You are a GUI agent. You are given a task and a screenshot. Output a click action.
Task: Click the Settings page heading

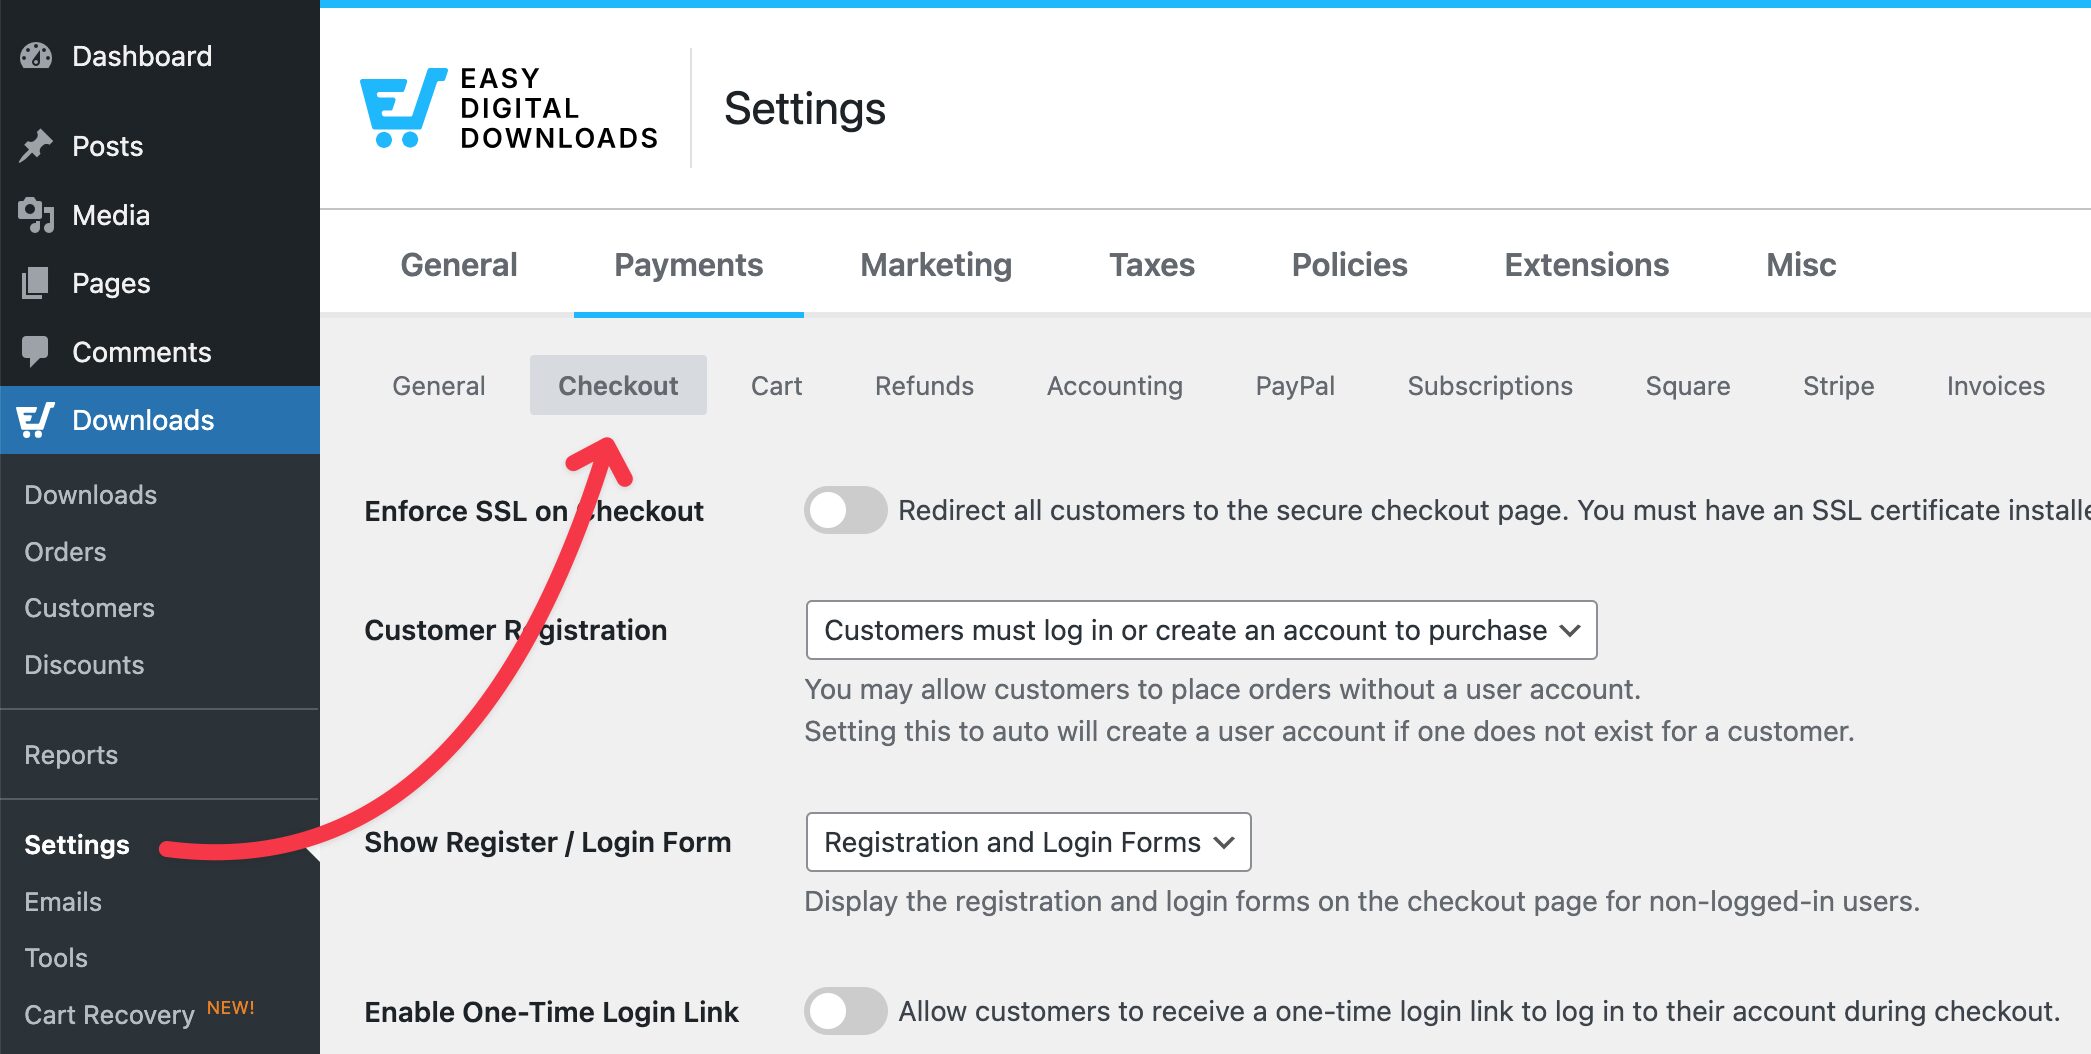click(805, 108)
